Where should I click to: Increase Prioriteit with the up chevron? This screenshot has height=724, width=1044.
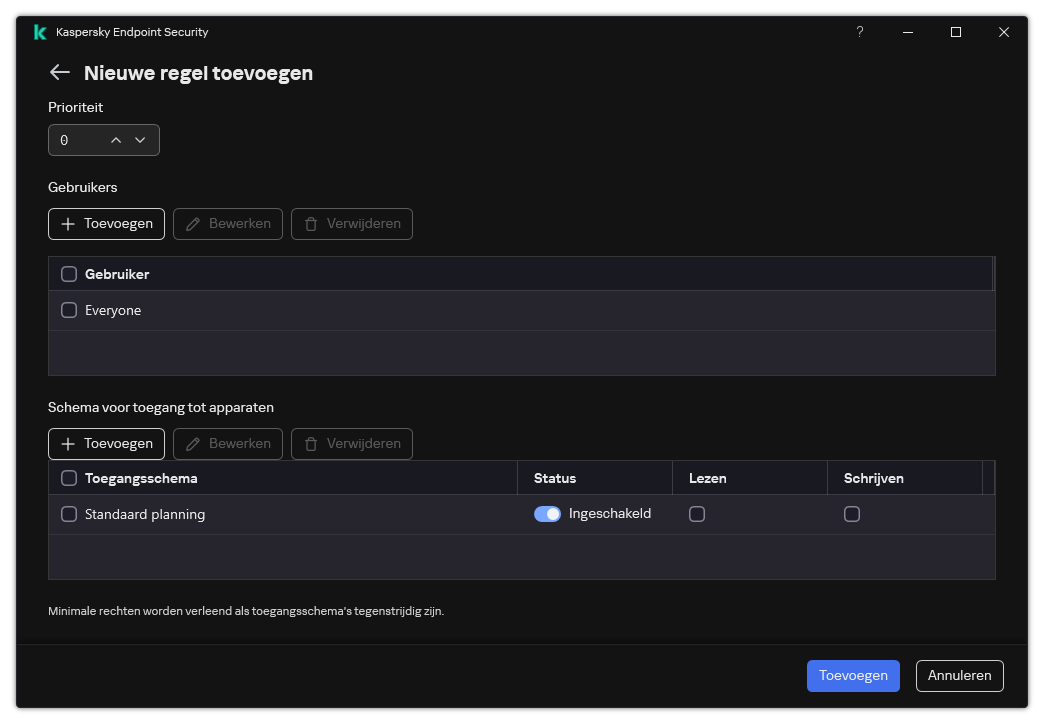[116, 140]
